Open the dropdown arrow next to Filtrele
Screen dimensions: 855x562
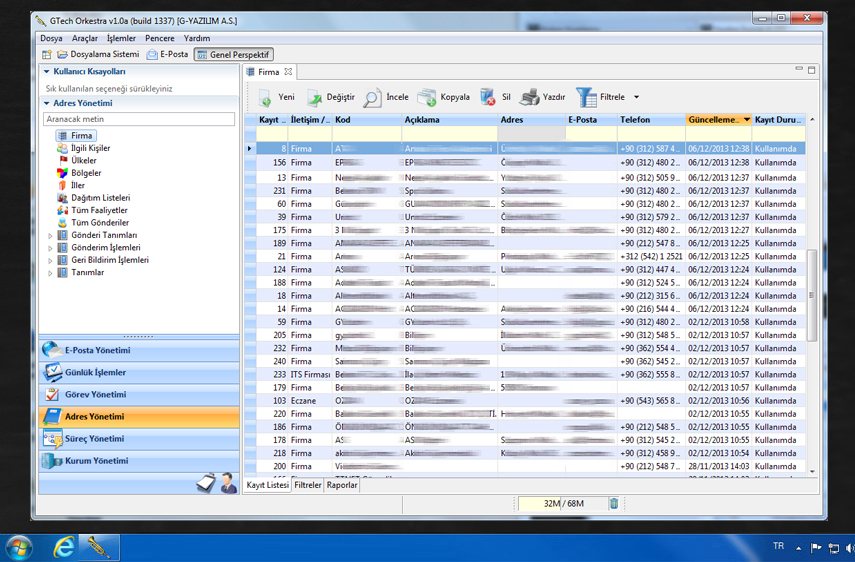[637, 98]
